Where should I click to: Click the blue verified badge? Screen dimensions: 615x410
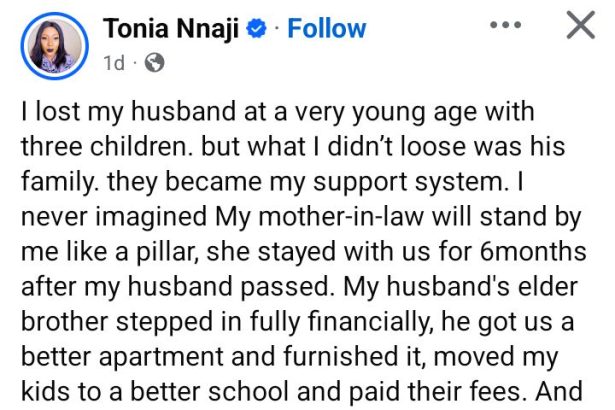pyautogui.click(x=258, y=29)
